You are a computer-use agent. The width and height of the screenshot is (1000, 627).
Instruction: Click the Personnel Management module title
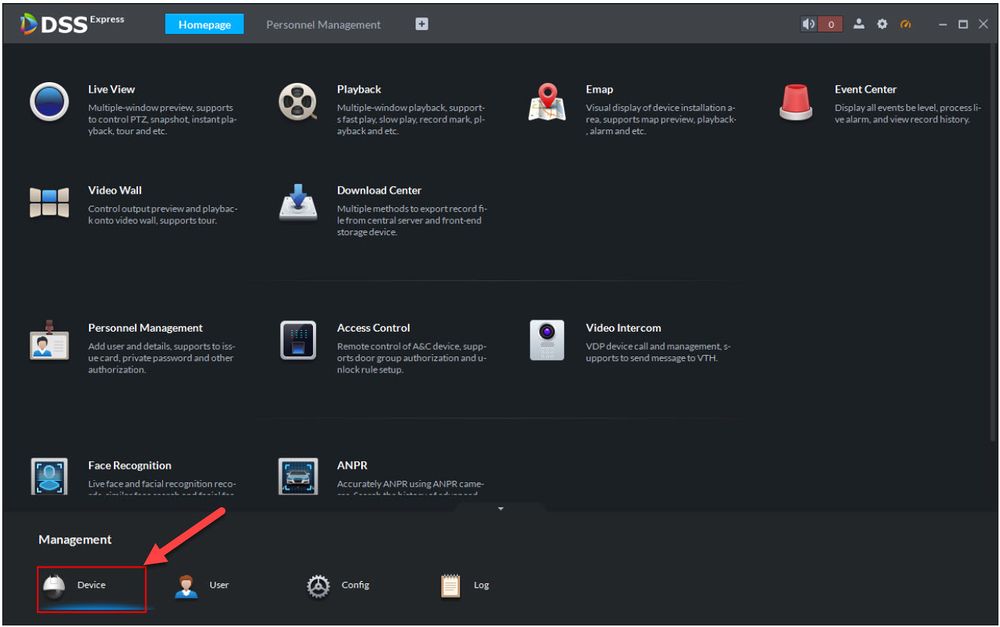(x=145, y=328)
